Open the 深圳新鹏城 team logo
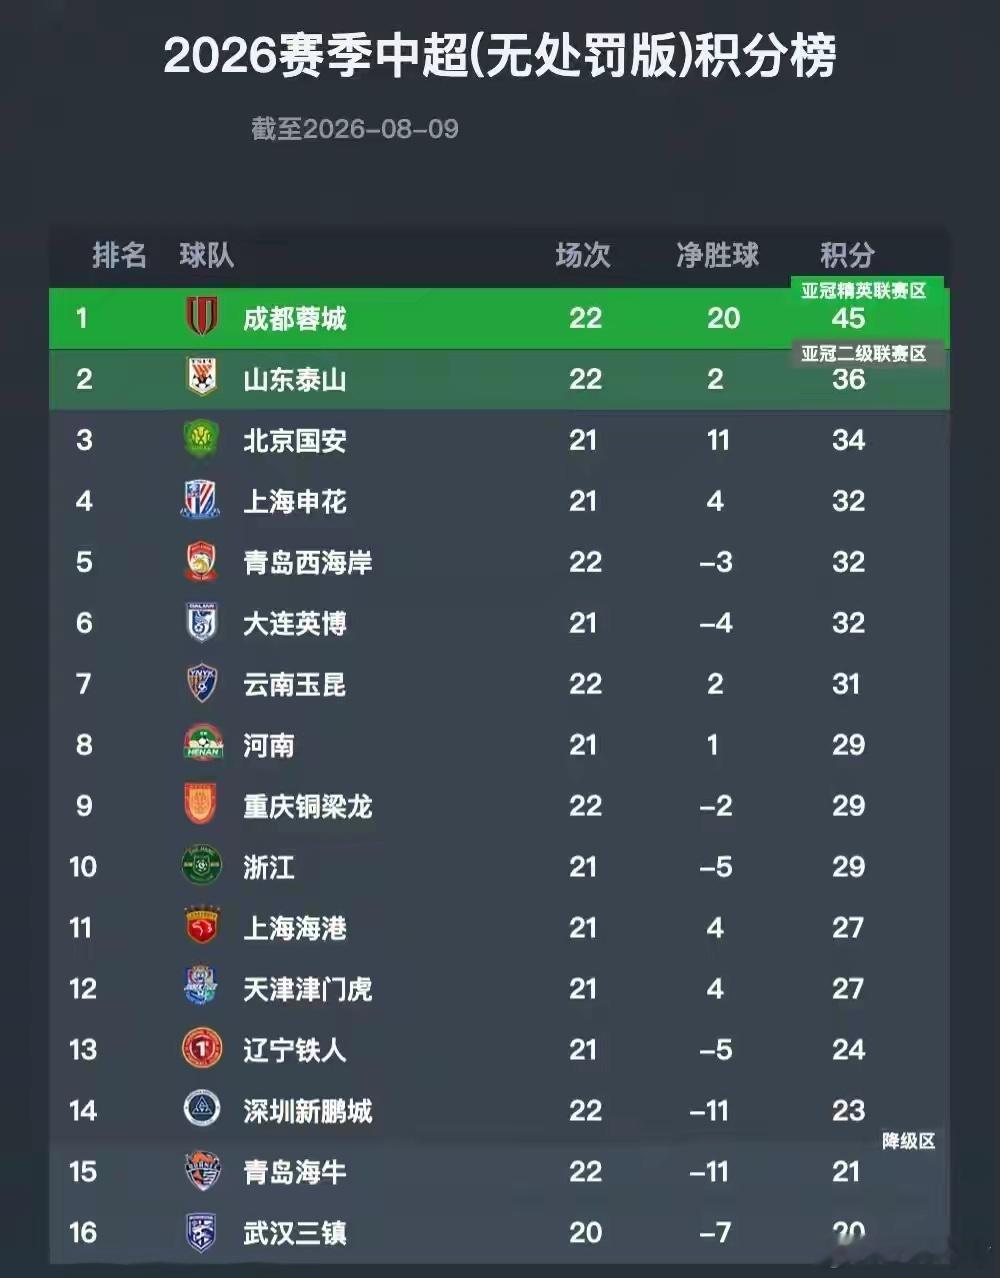 202,1110
